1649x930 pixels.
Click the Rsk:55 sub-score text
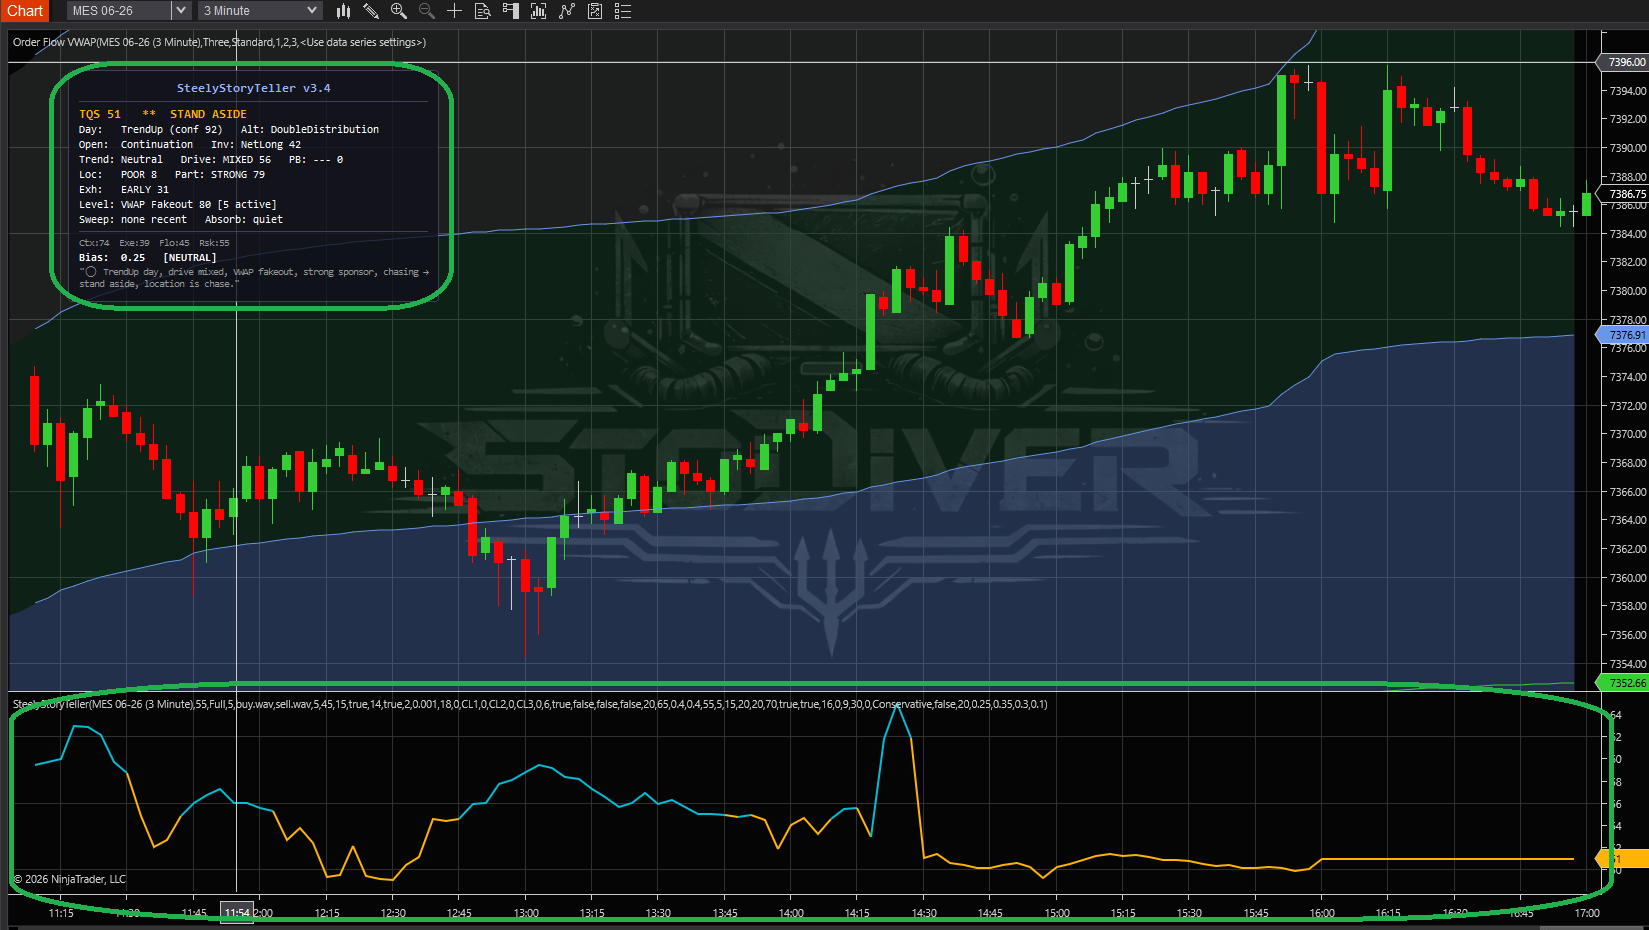[214, 243]
